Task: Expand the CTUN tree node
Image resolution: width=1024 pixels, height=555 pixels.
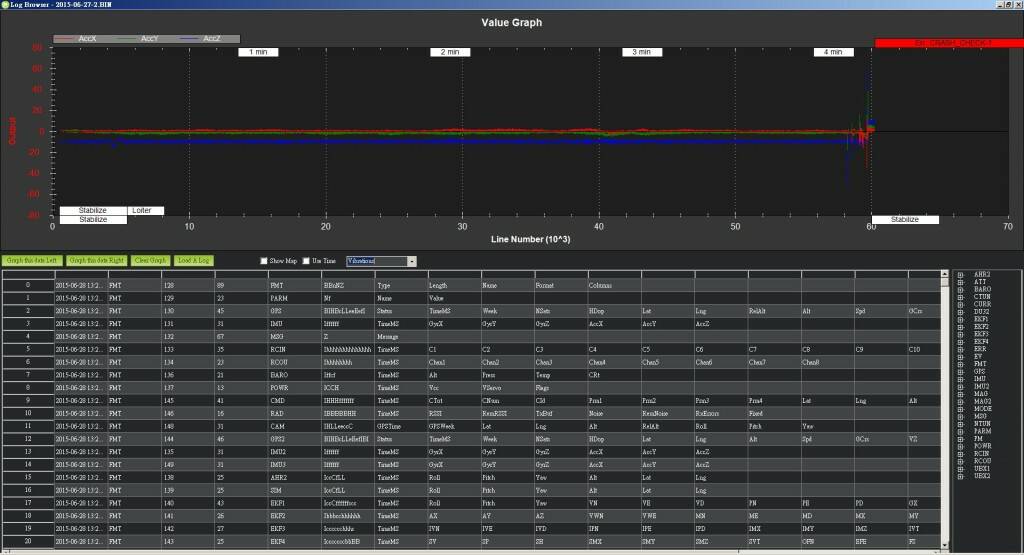Action: pos(961,297)
